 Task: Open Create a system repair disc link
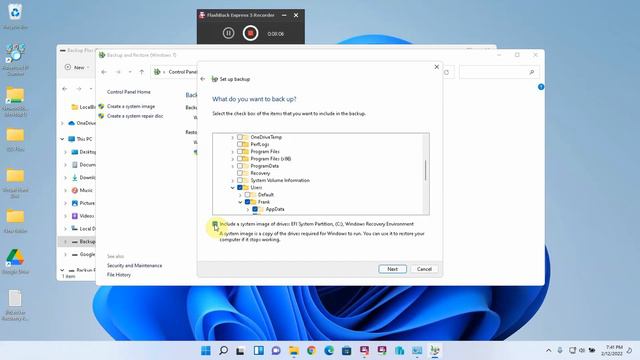pos(135,116)
